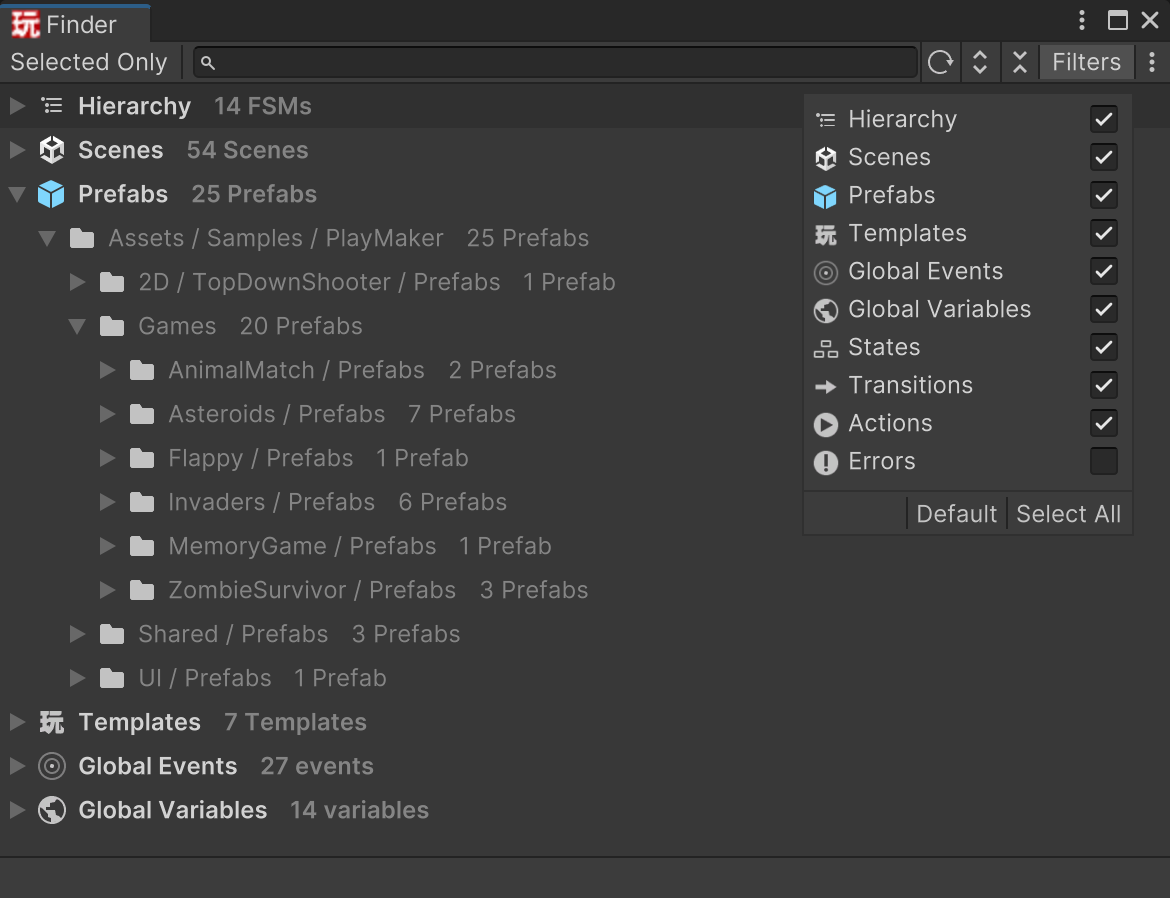The image size is (1170, 898).
Task: Expand UI / Prefabs folder
Action: tap(77, 679)
